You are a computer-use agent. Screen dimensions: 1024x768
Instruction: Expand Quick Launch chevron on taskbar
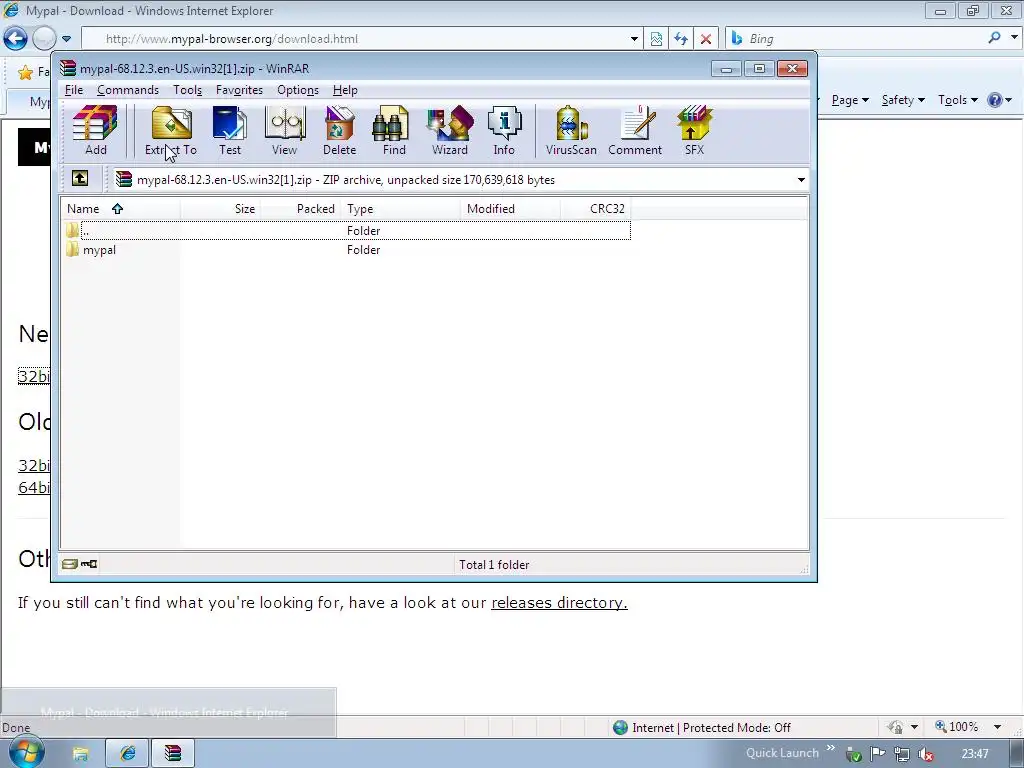[x=831, y=748]
